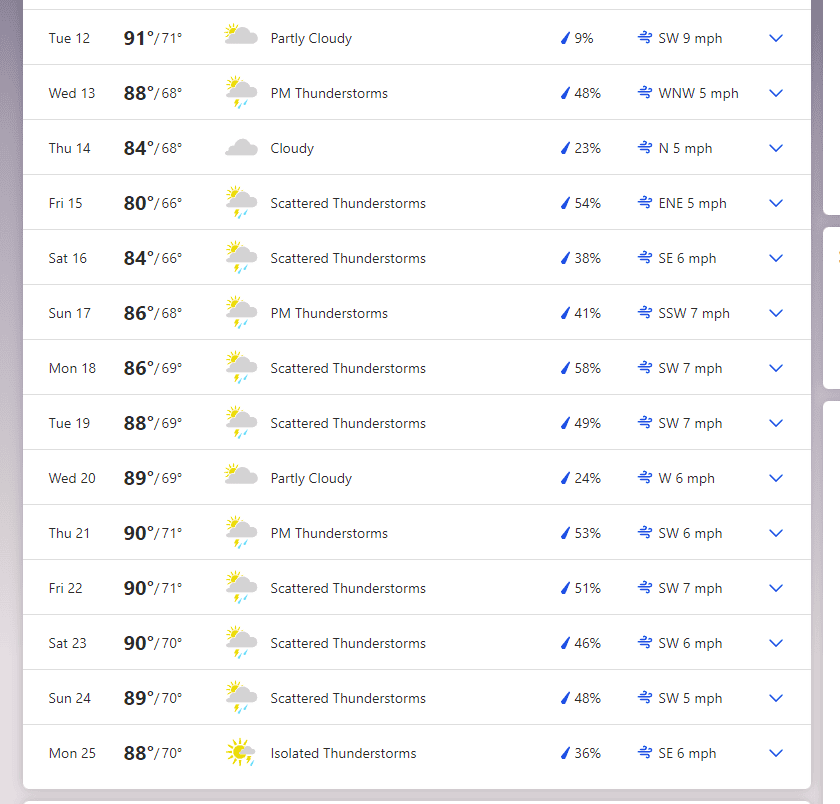Click the partly cloudy icon for Tue 12
The image size is (840, 804).
(x=241, y=35)
